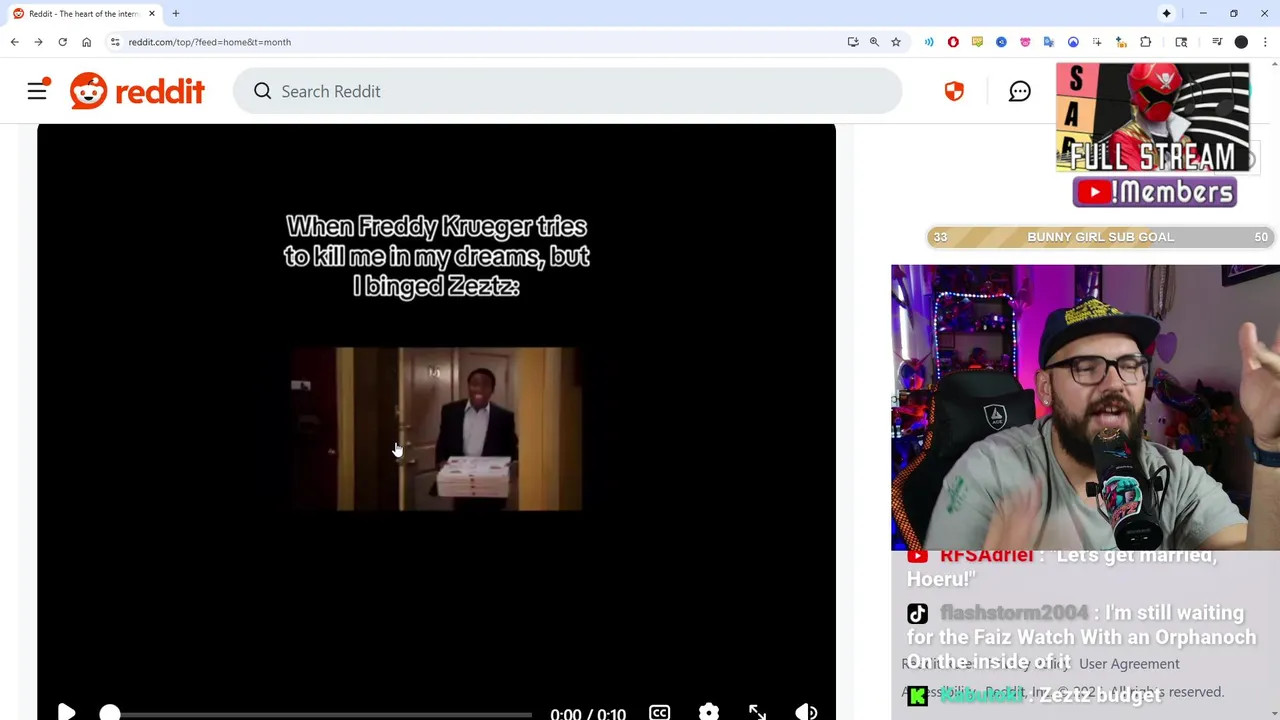The height and width of the screenshot is (720, 1280).
Task: Open the browser tab search side panel icon
Action: point(1181,42)
